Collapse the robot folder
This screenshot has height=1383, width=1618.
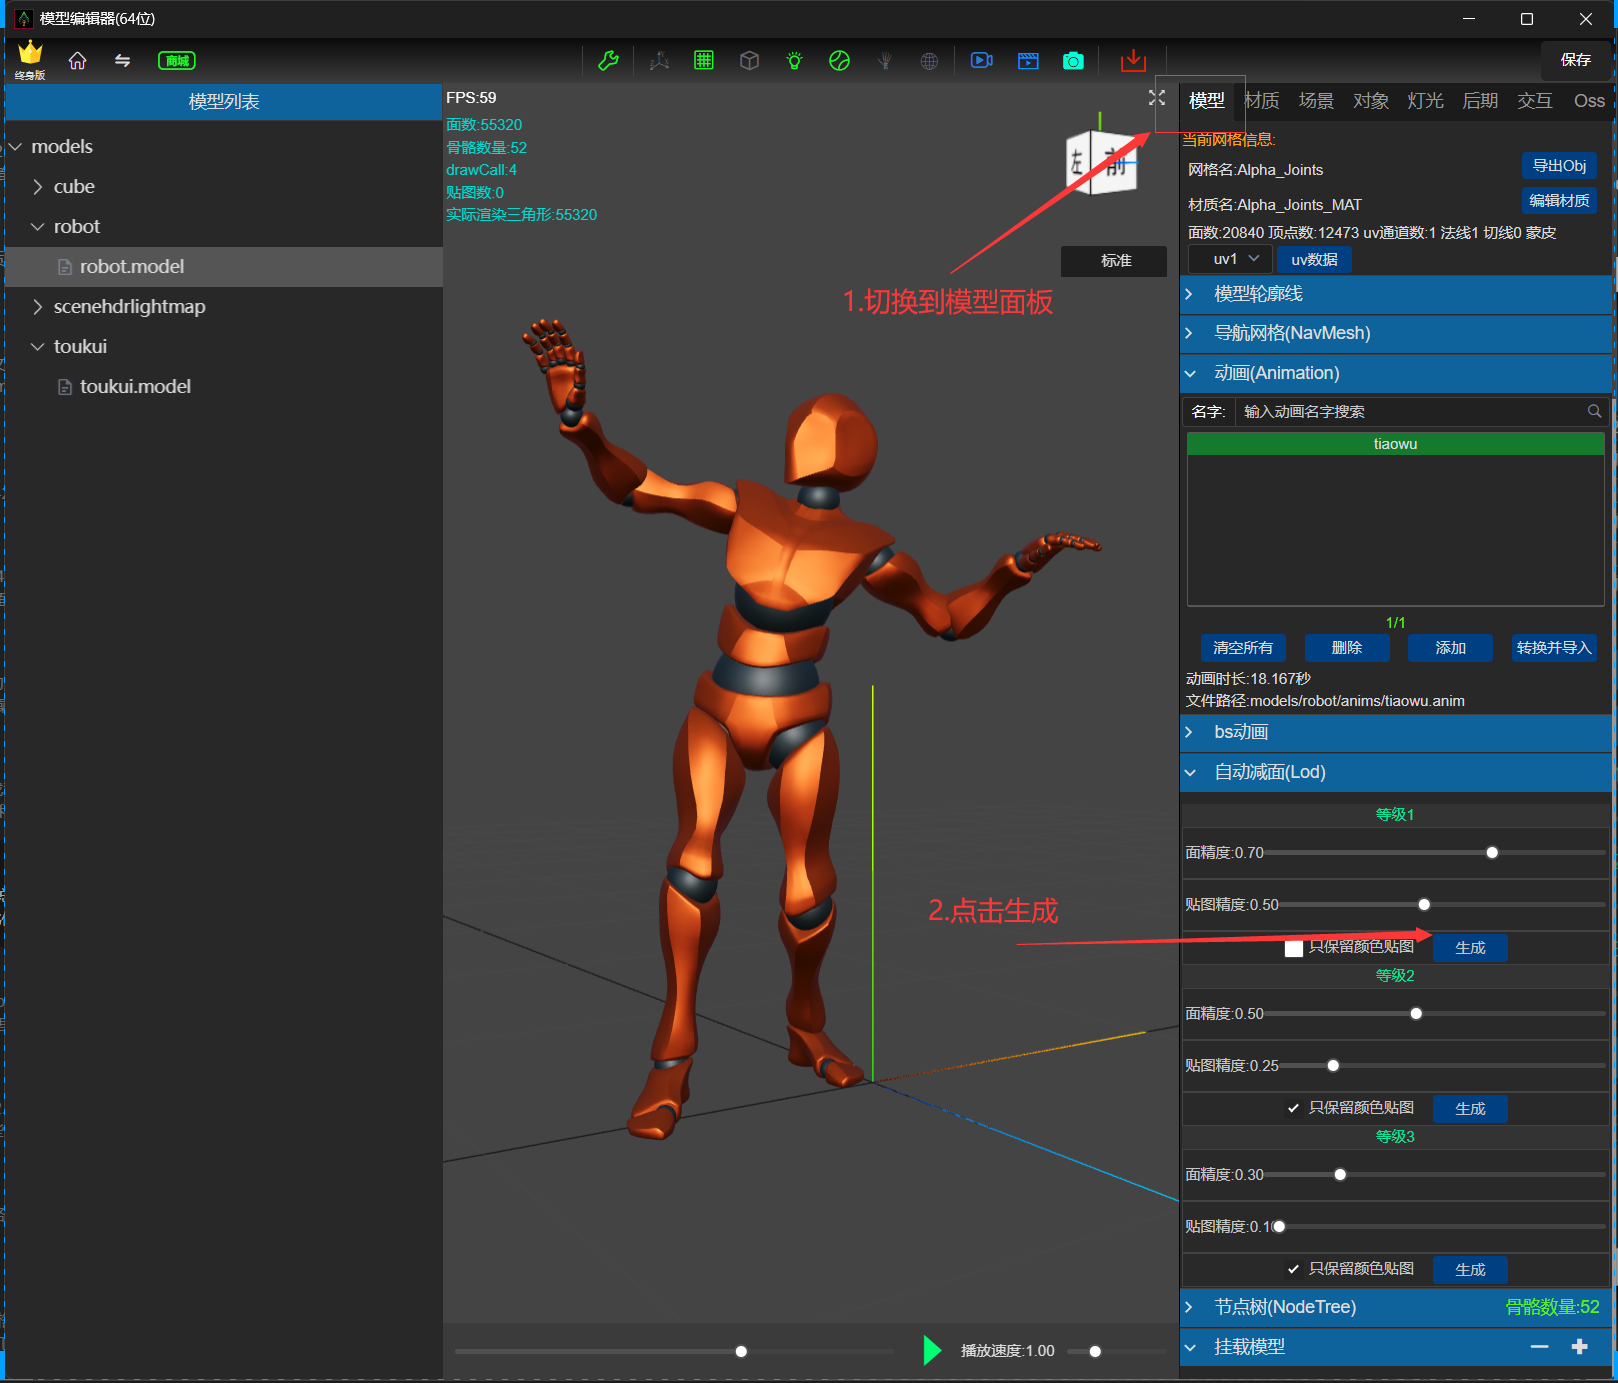pyautogui.click(x=38, y=227)
